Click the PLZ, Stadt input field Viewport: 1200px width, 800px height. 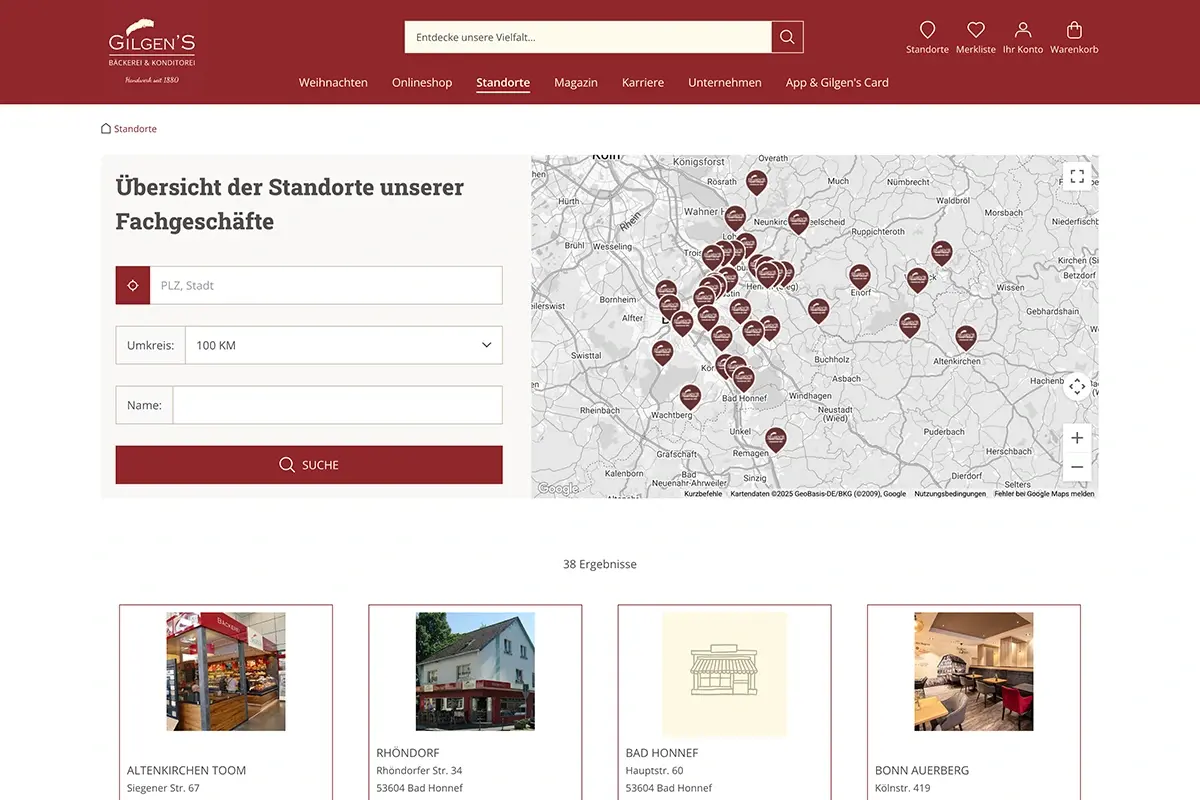tap(320, 285)
